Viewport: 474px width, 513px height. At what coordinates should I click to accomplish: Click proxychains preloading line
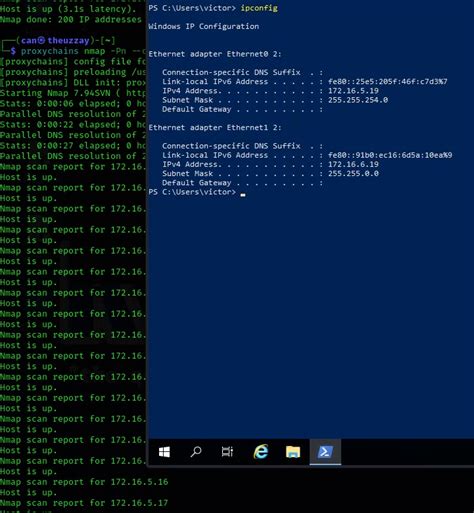[73, 72]
